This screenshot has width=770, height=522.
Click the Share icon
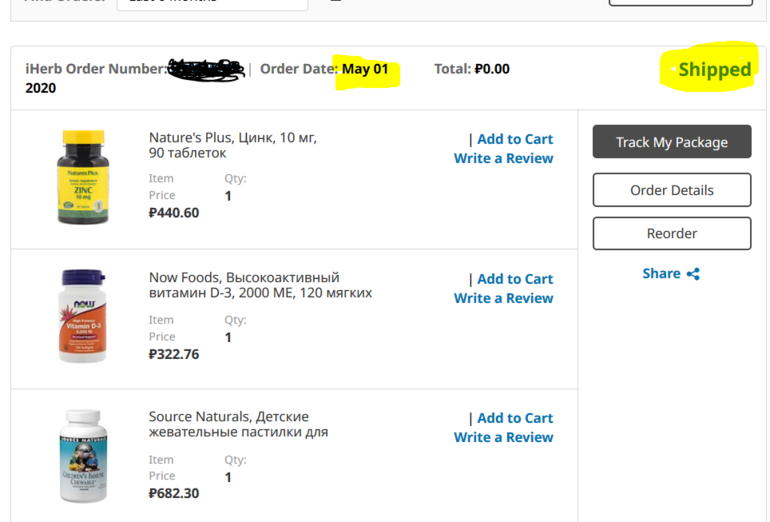(x=694, y=274)
